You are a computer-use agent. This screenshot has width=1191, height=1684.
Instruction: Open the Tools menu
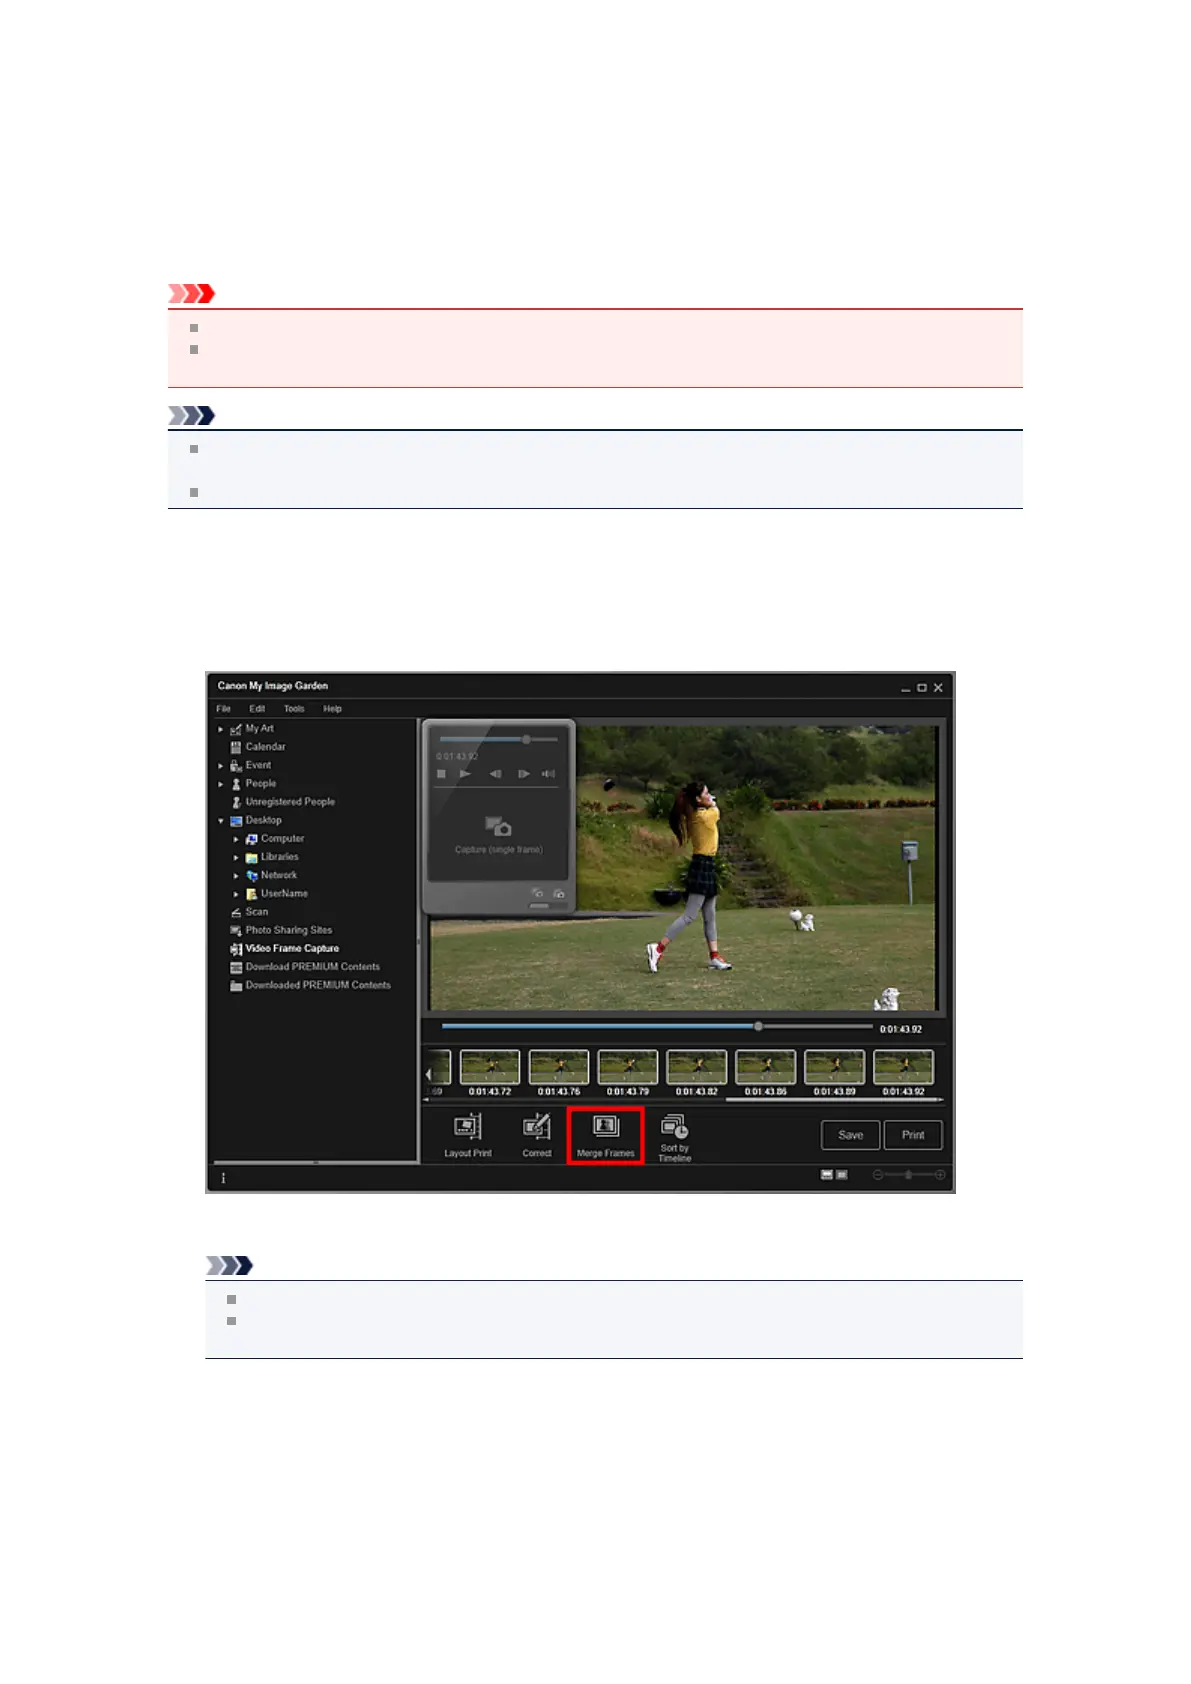tap(294, 709)
